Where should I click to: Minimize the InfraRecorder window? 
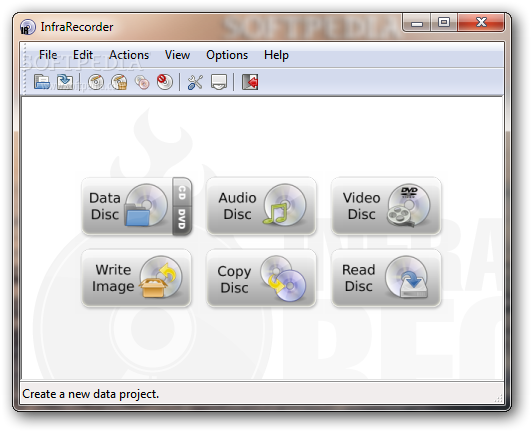(x=417, y=22)
